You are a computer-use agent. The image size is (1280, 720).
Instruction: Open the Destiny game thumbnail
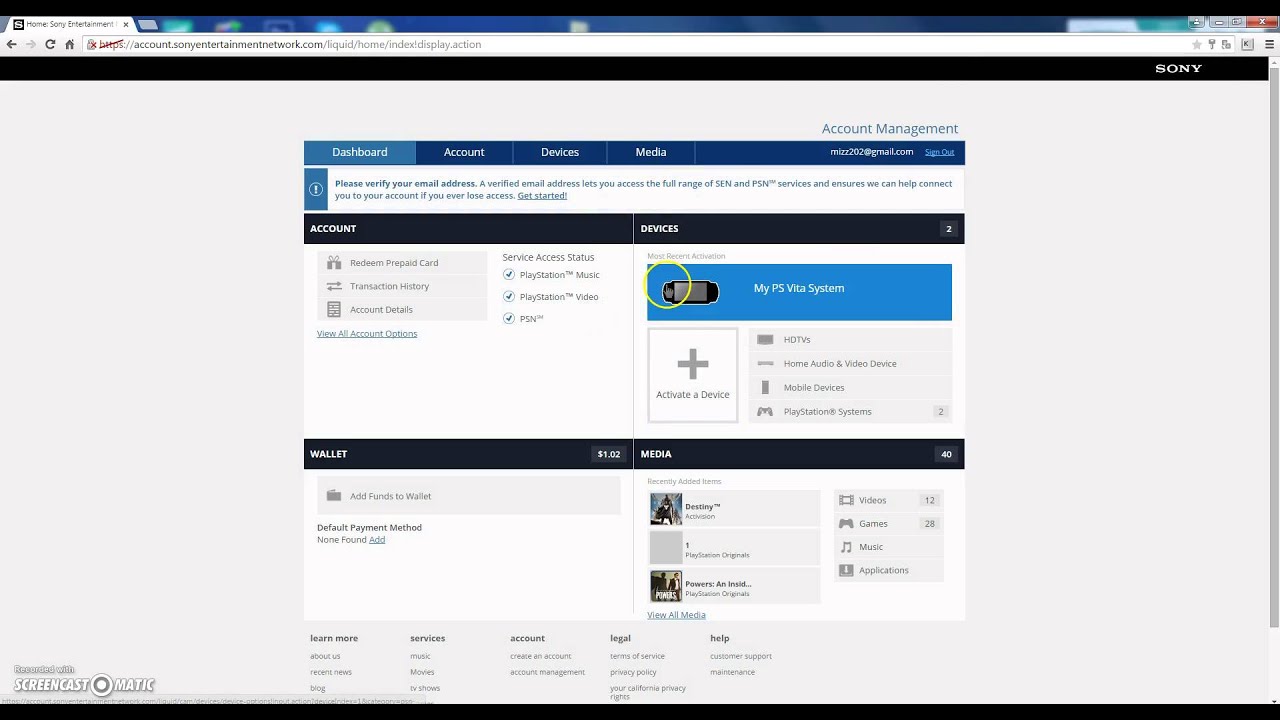pos(666,509)
